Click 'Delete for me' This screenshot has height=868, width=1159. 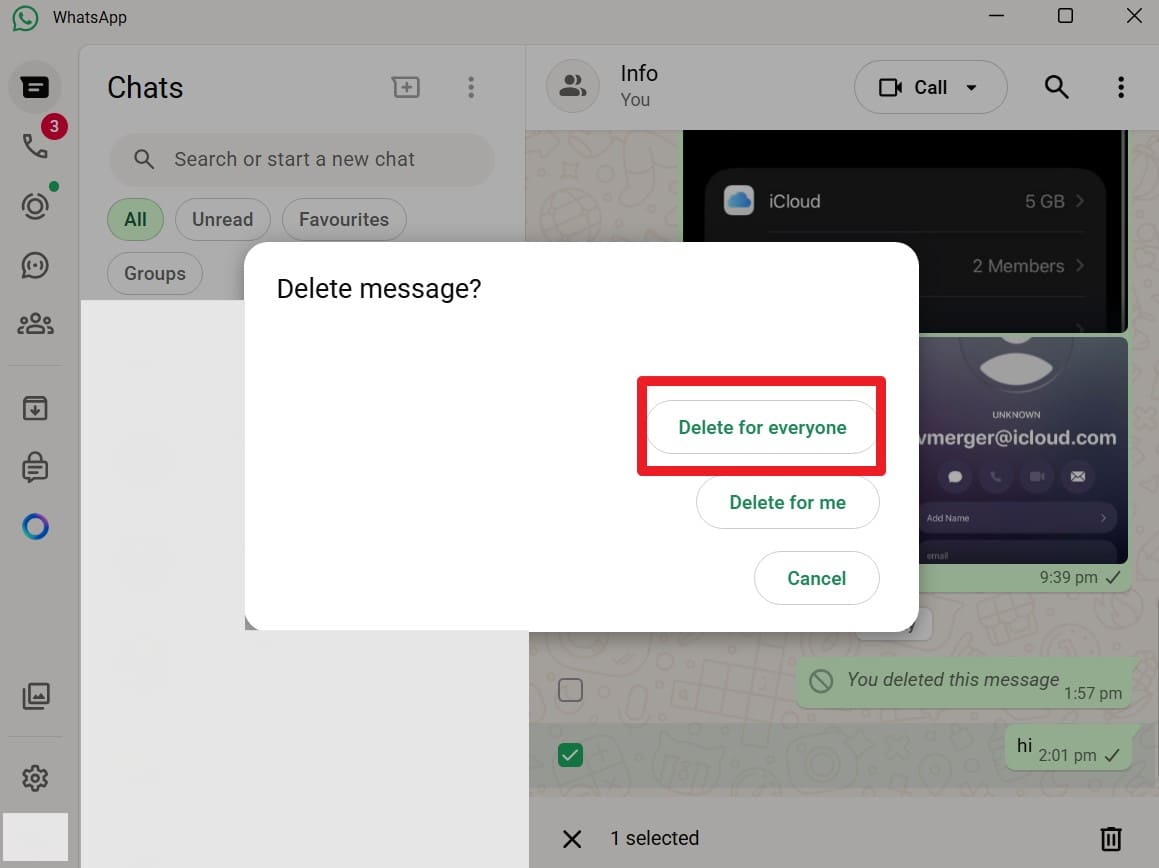pyautogui.click(x=788, y=502)
